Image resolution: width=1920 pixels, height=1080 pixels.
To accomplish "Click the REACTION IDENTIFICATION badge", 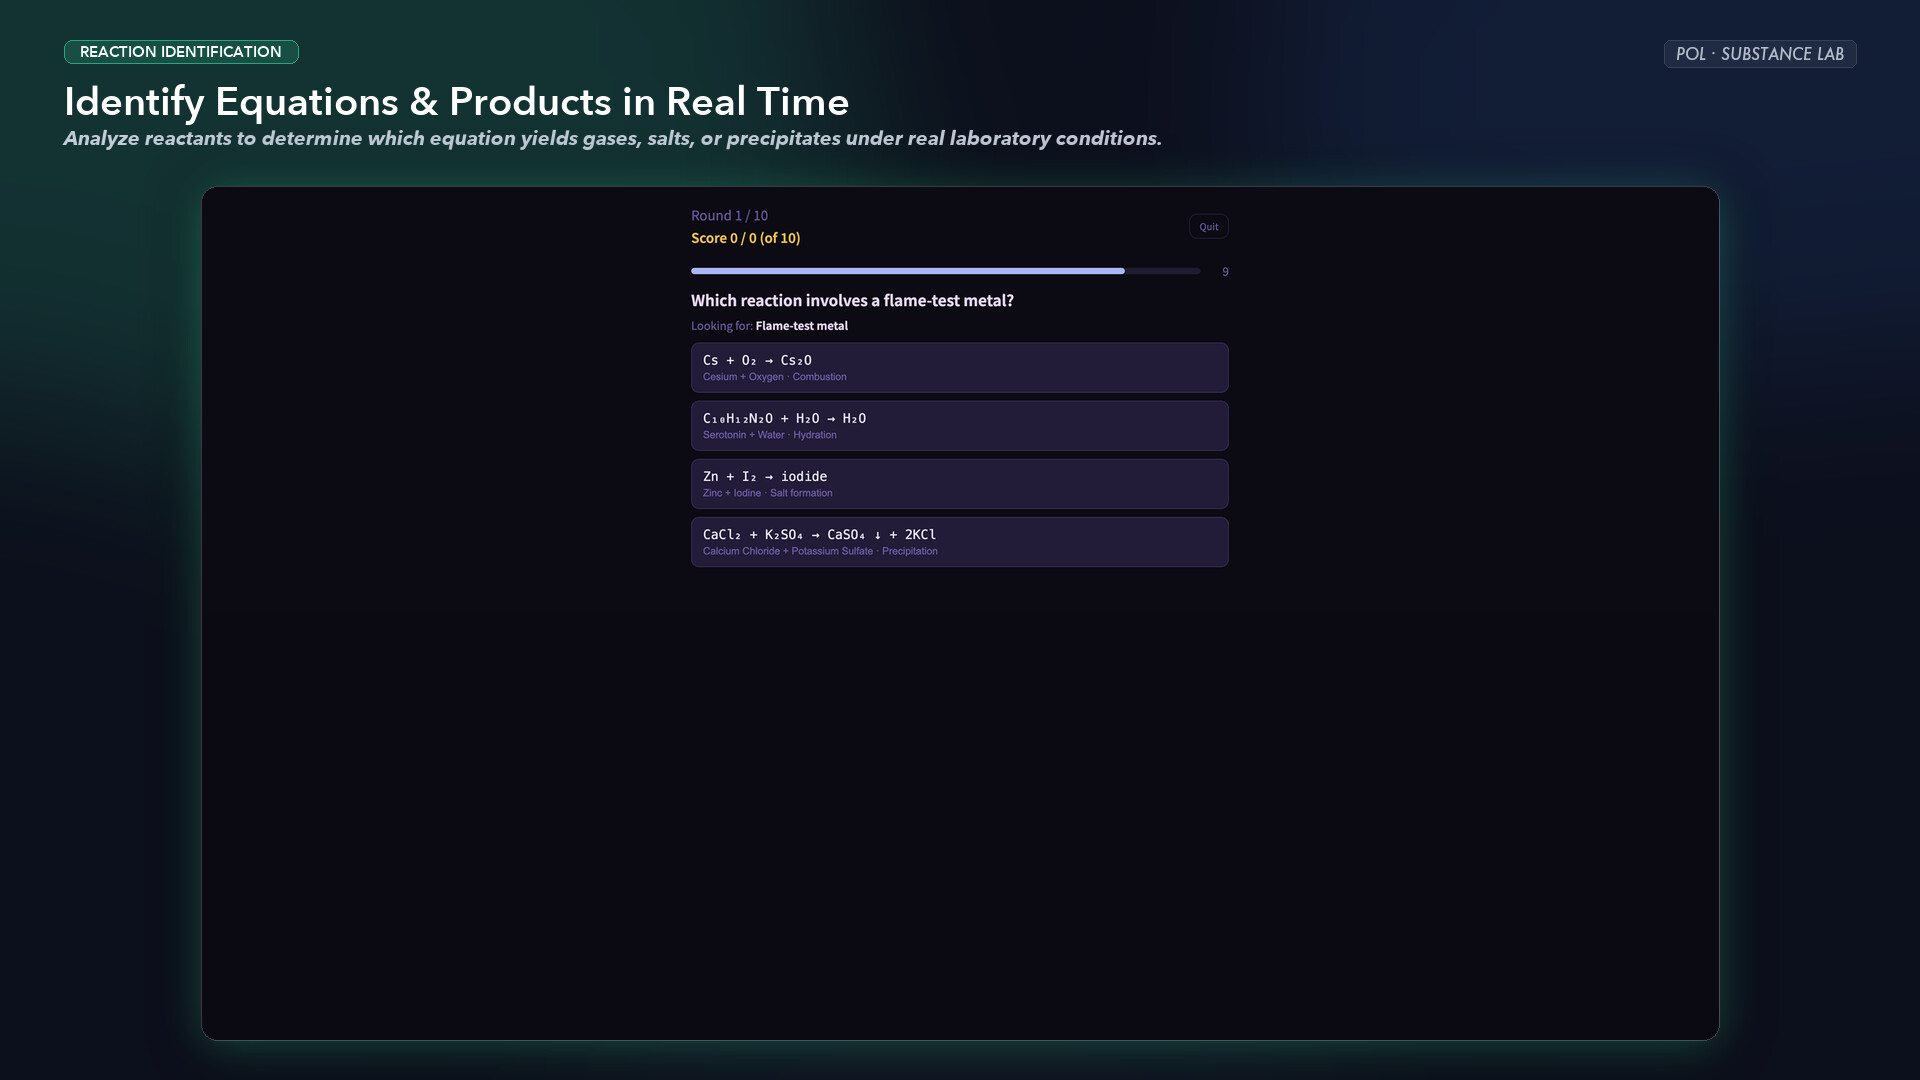I will click(x=181, y=52).
